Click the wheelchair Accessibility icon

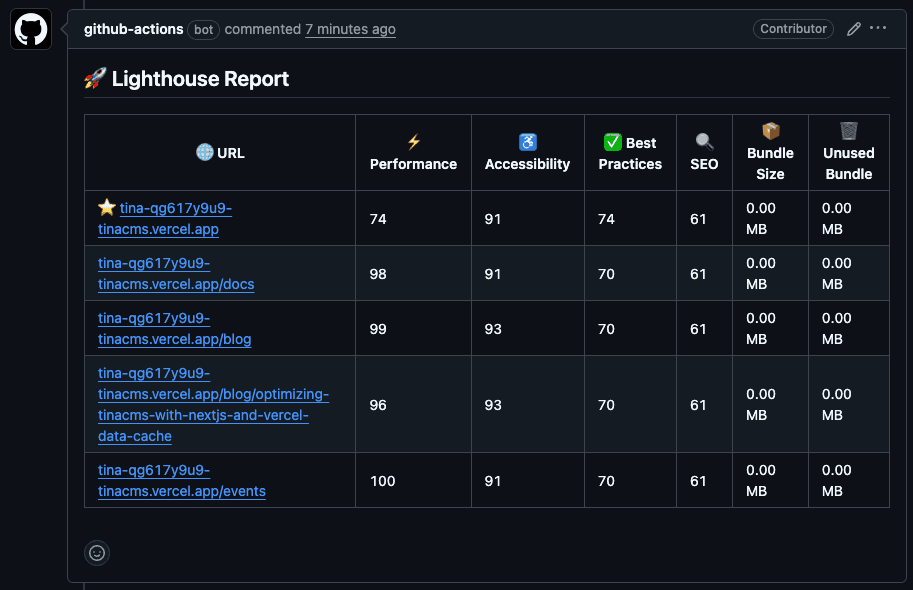point(527,143)
